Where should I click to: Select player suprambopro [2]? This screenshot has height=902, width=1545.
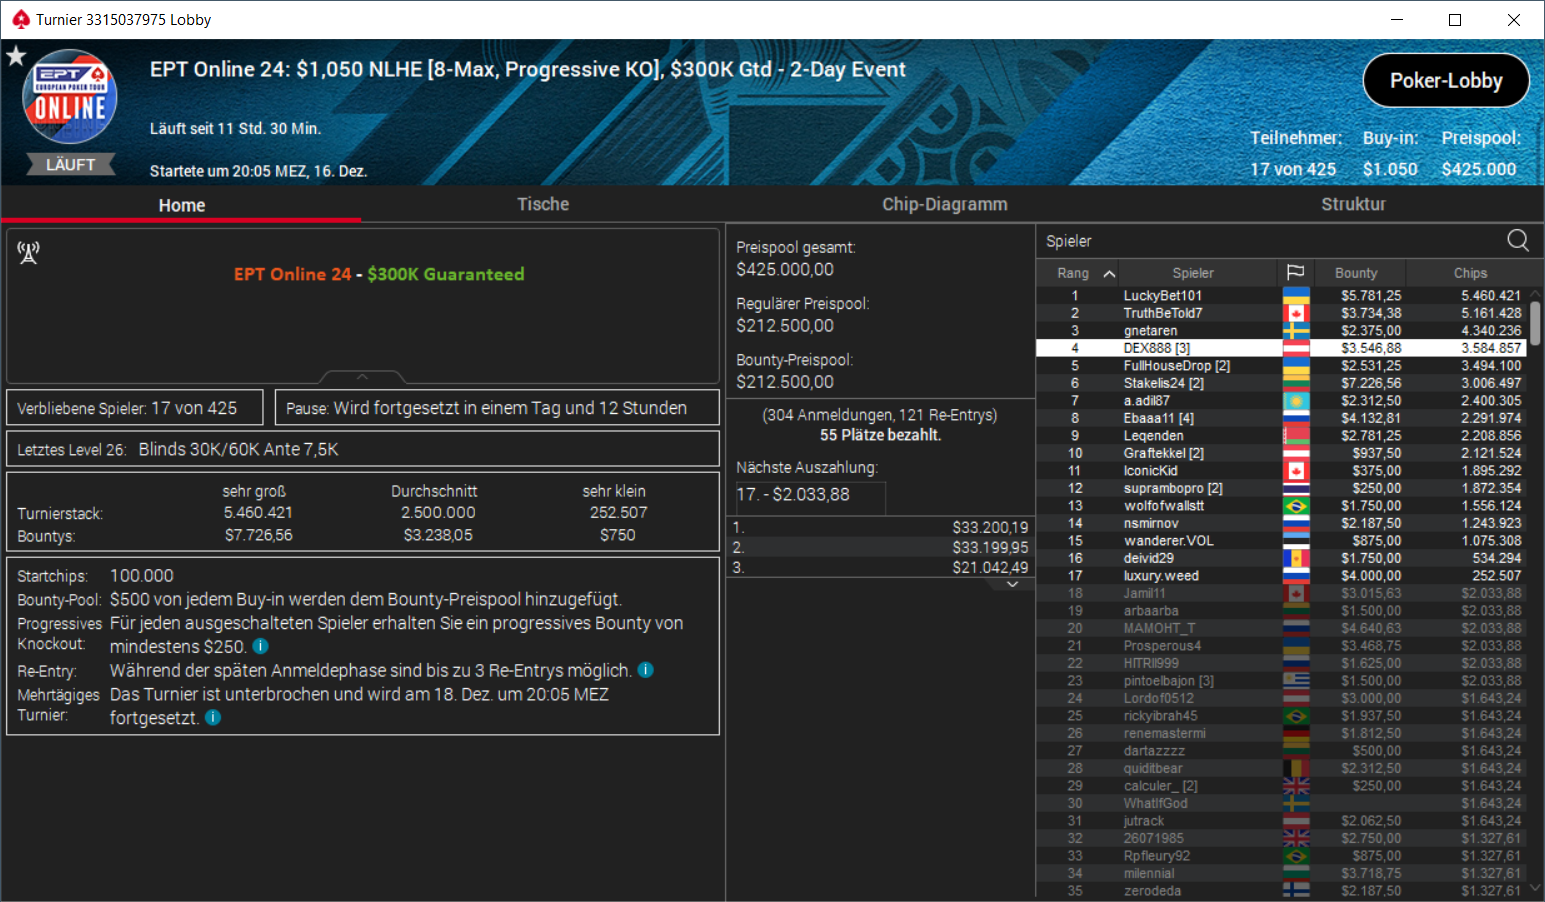point(1282,488)
